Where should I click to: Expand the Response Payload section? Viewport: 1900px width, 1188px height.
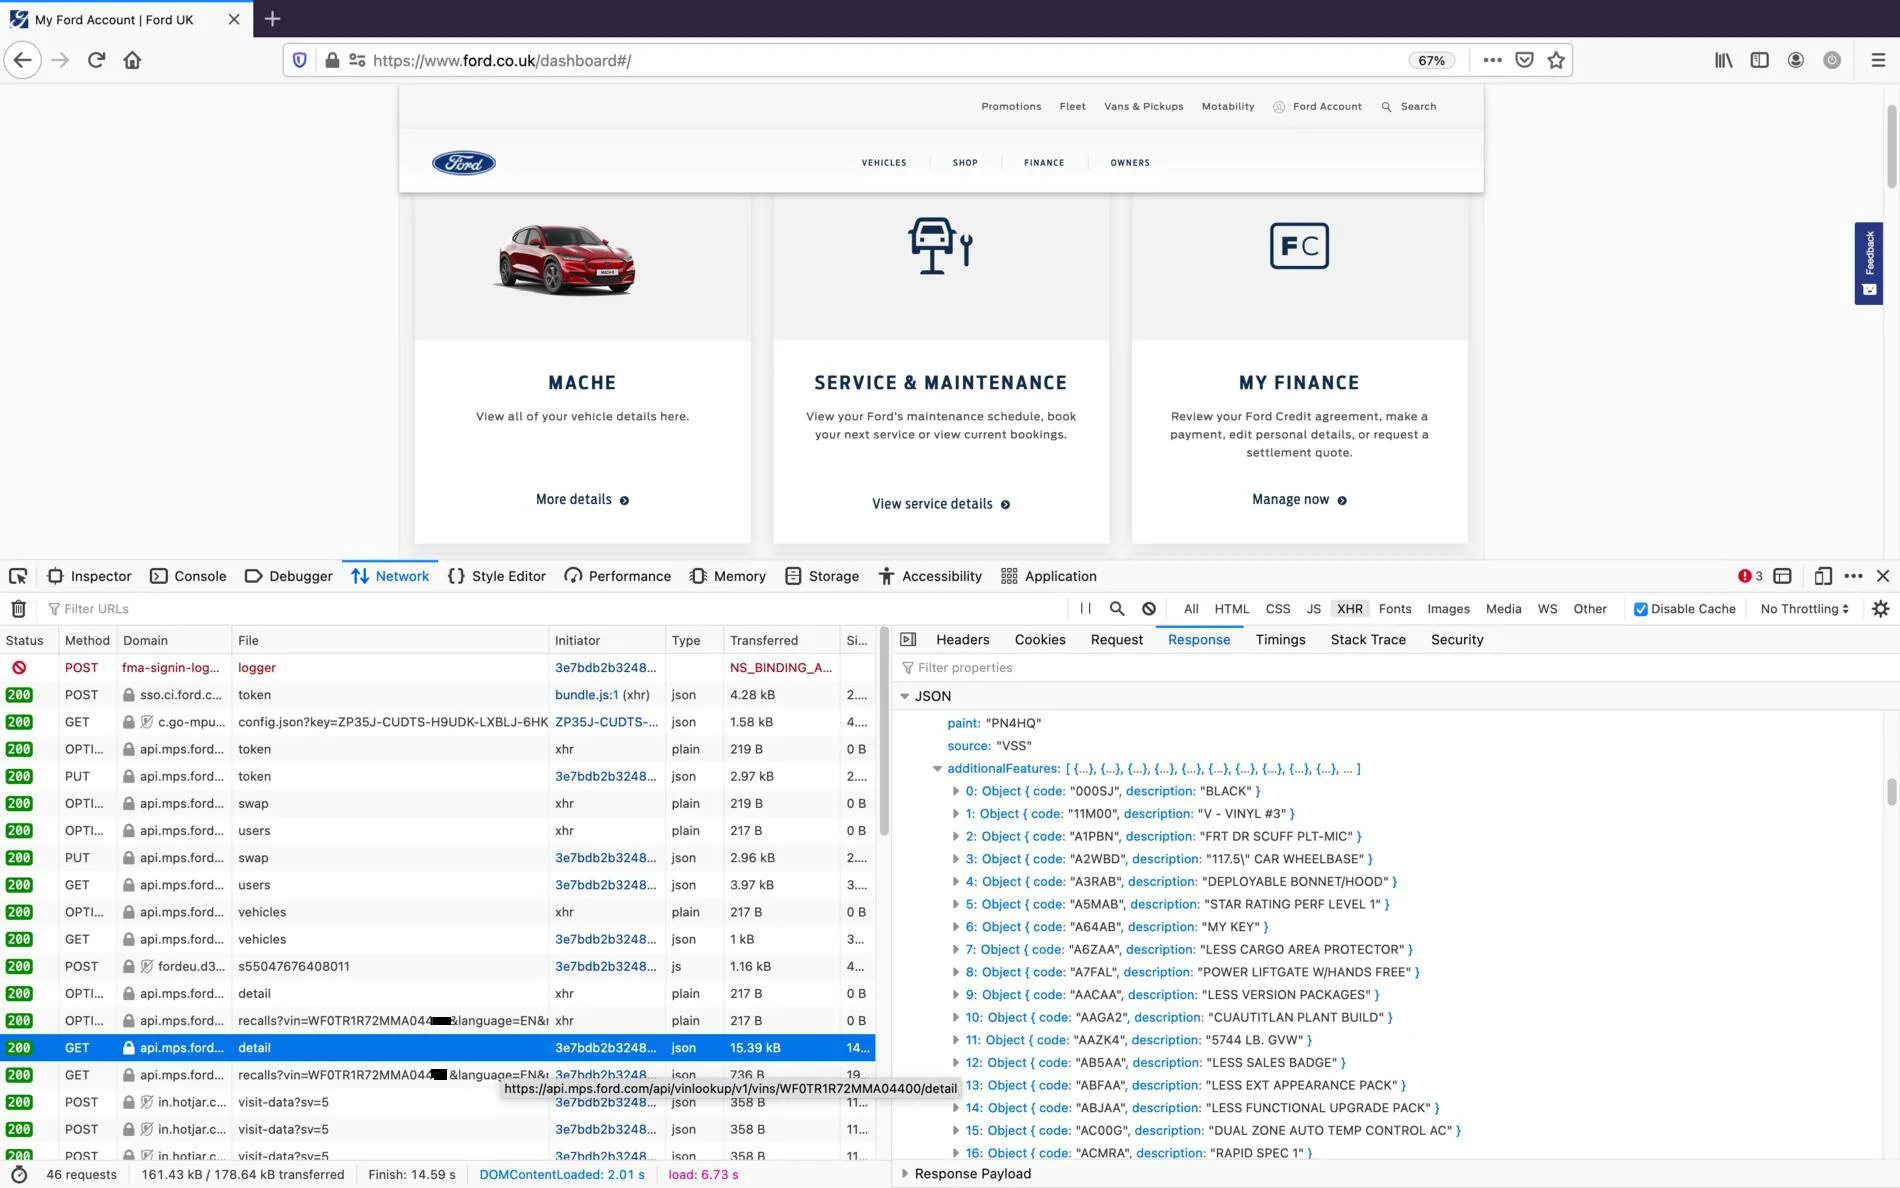(x=905, y=1174)
